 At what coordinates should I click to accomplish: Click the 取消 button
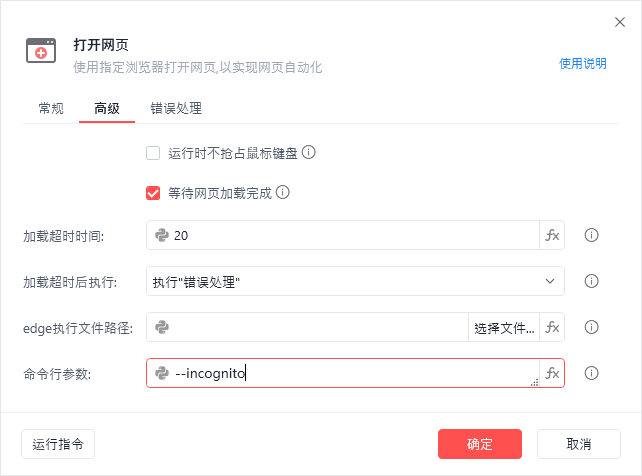(x=578, y=444)
